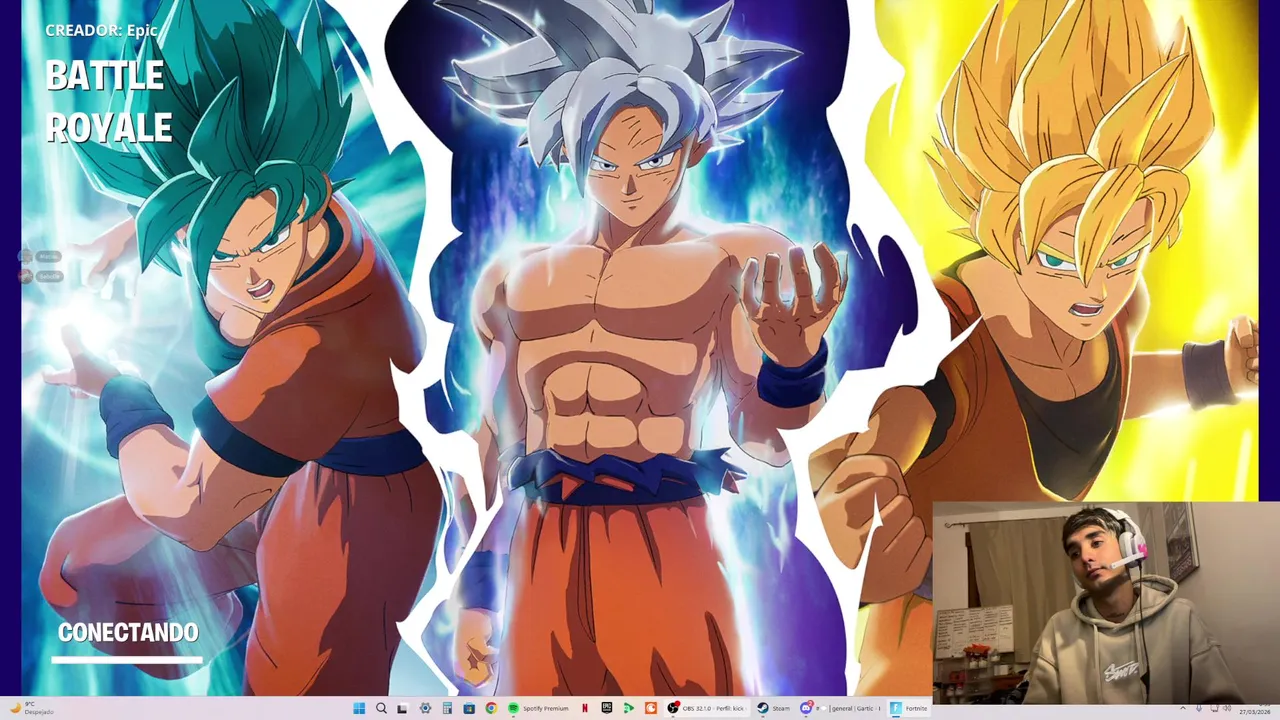Open Google Chrome from taskbar
The image size is (1280, 720).
click(491, 708)
